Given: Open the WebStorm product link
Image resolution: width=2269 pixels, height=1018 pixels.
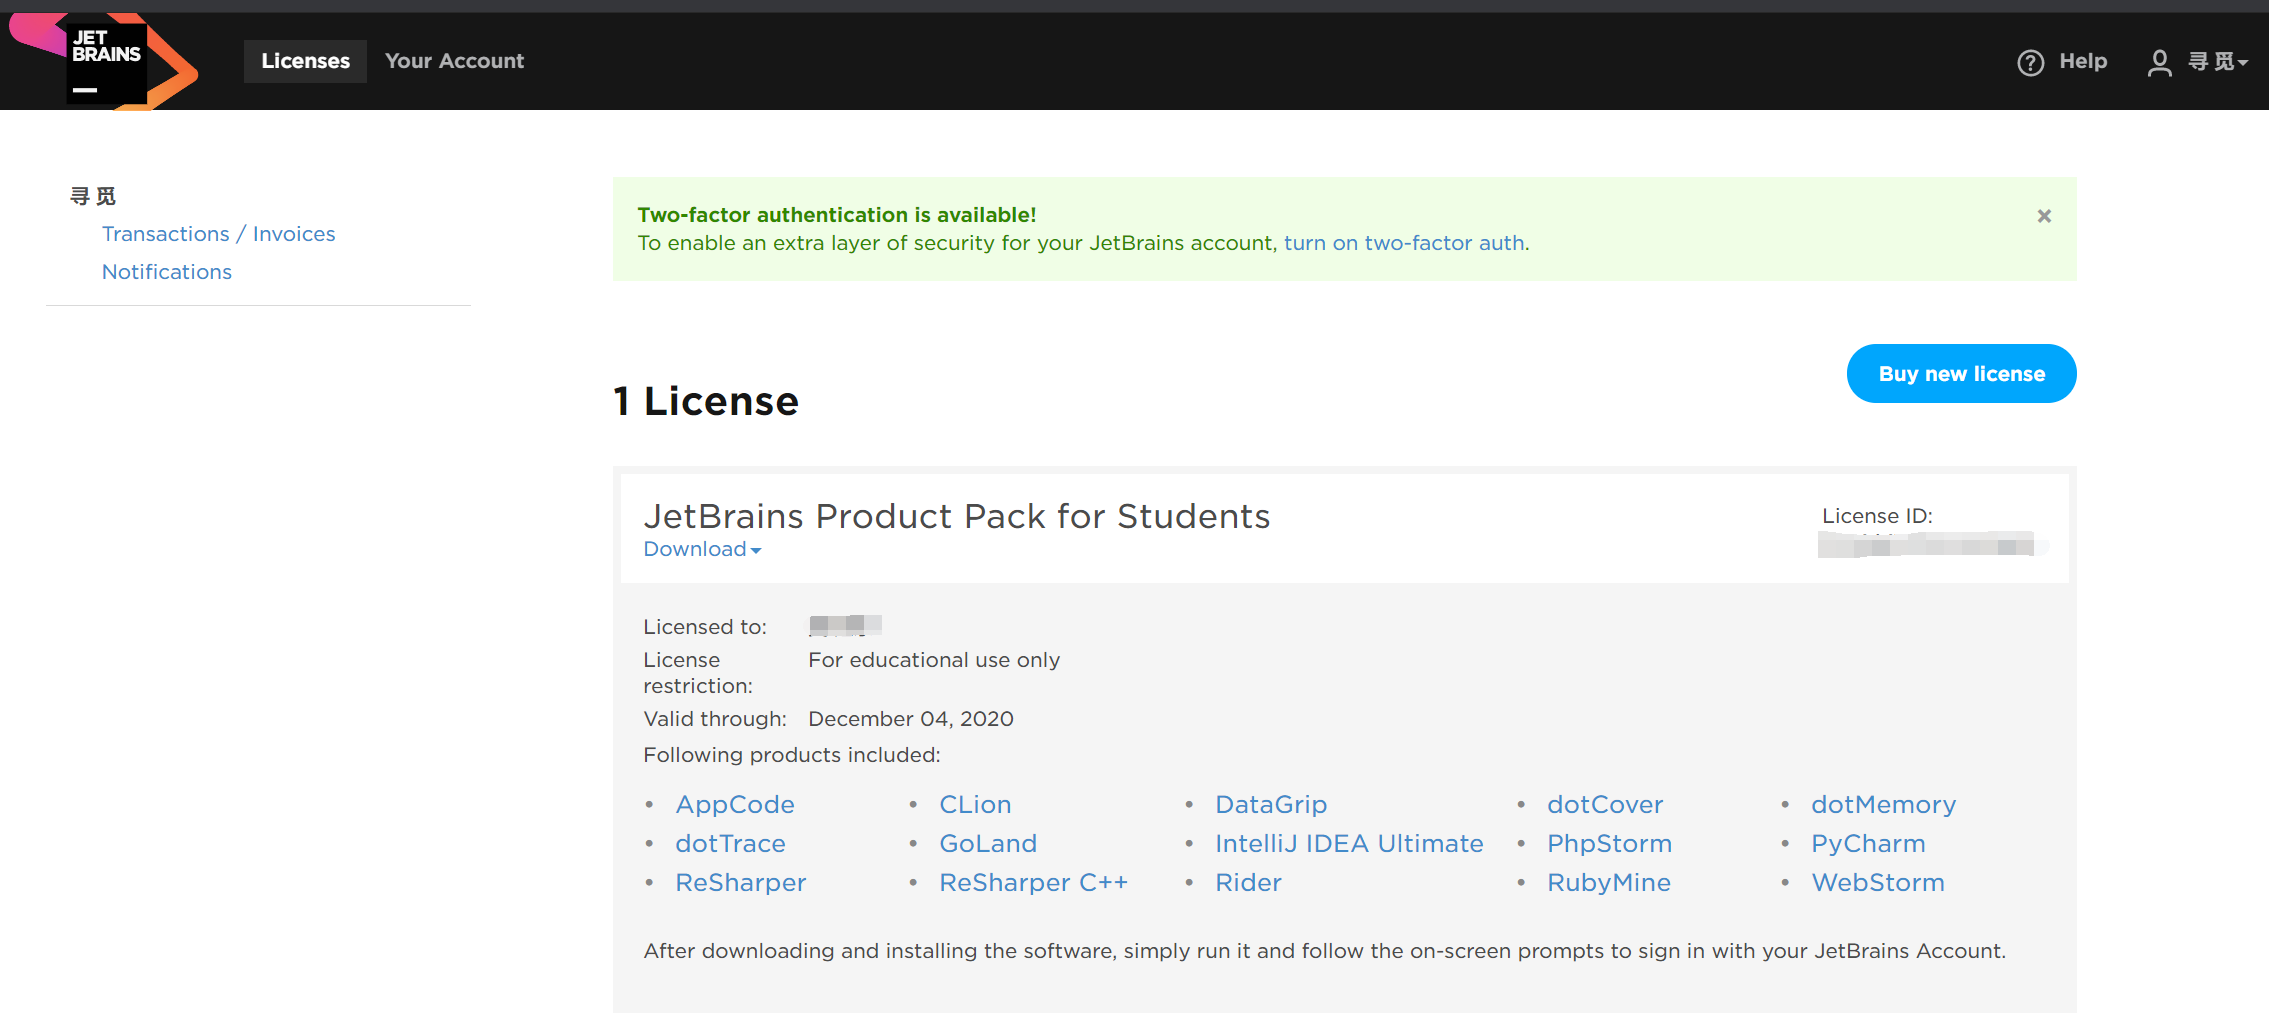Looking at the screenshot, I should pyautogui.click(x=1878, y=883).
